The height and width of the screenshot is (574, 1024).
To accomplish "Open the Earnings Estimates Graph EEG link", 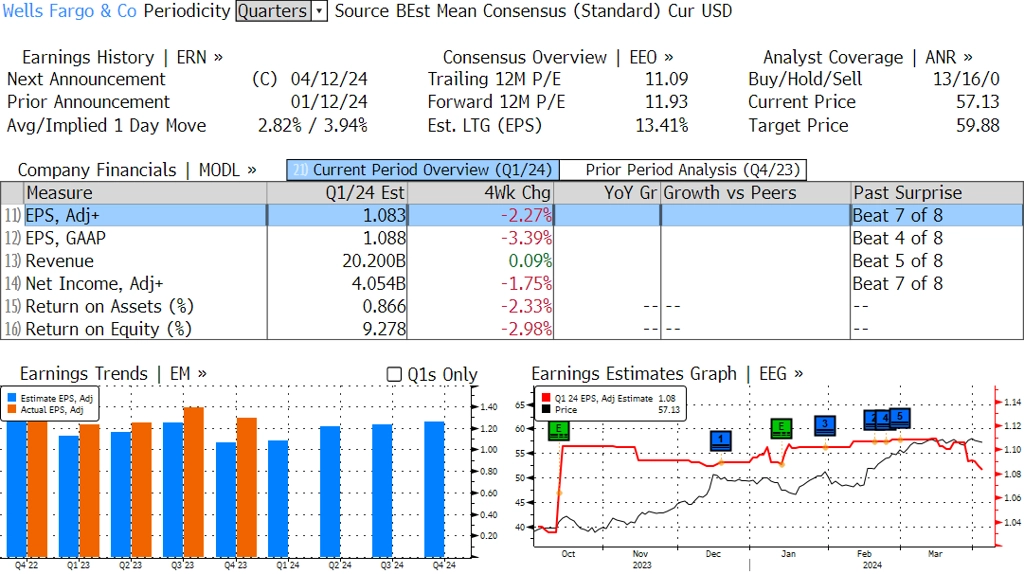I will [667, 374].
